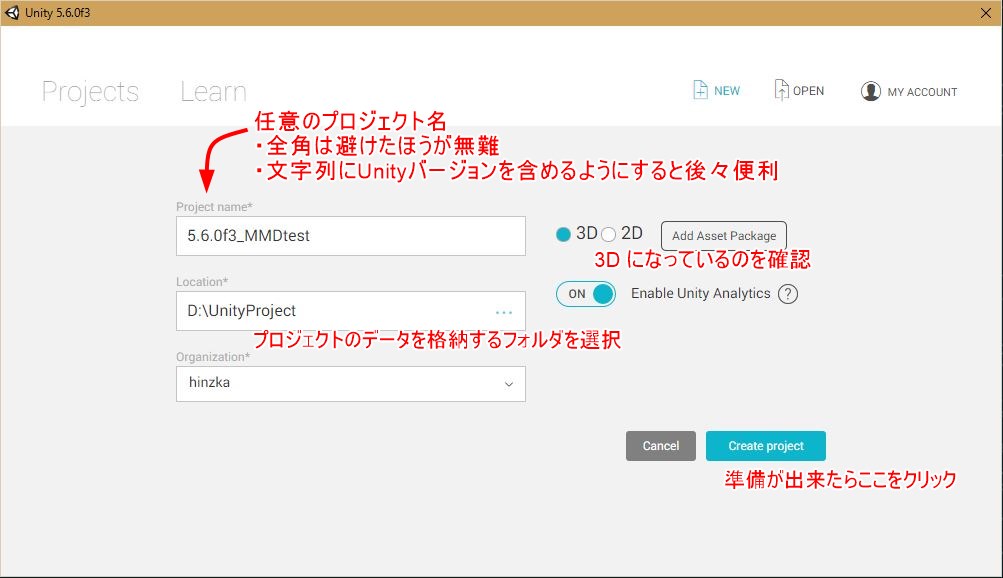Browse location with the three-dots icon
This screenshot has width=1003, height=578.
pyautogui.click(x=504, y=313)
